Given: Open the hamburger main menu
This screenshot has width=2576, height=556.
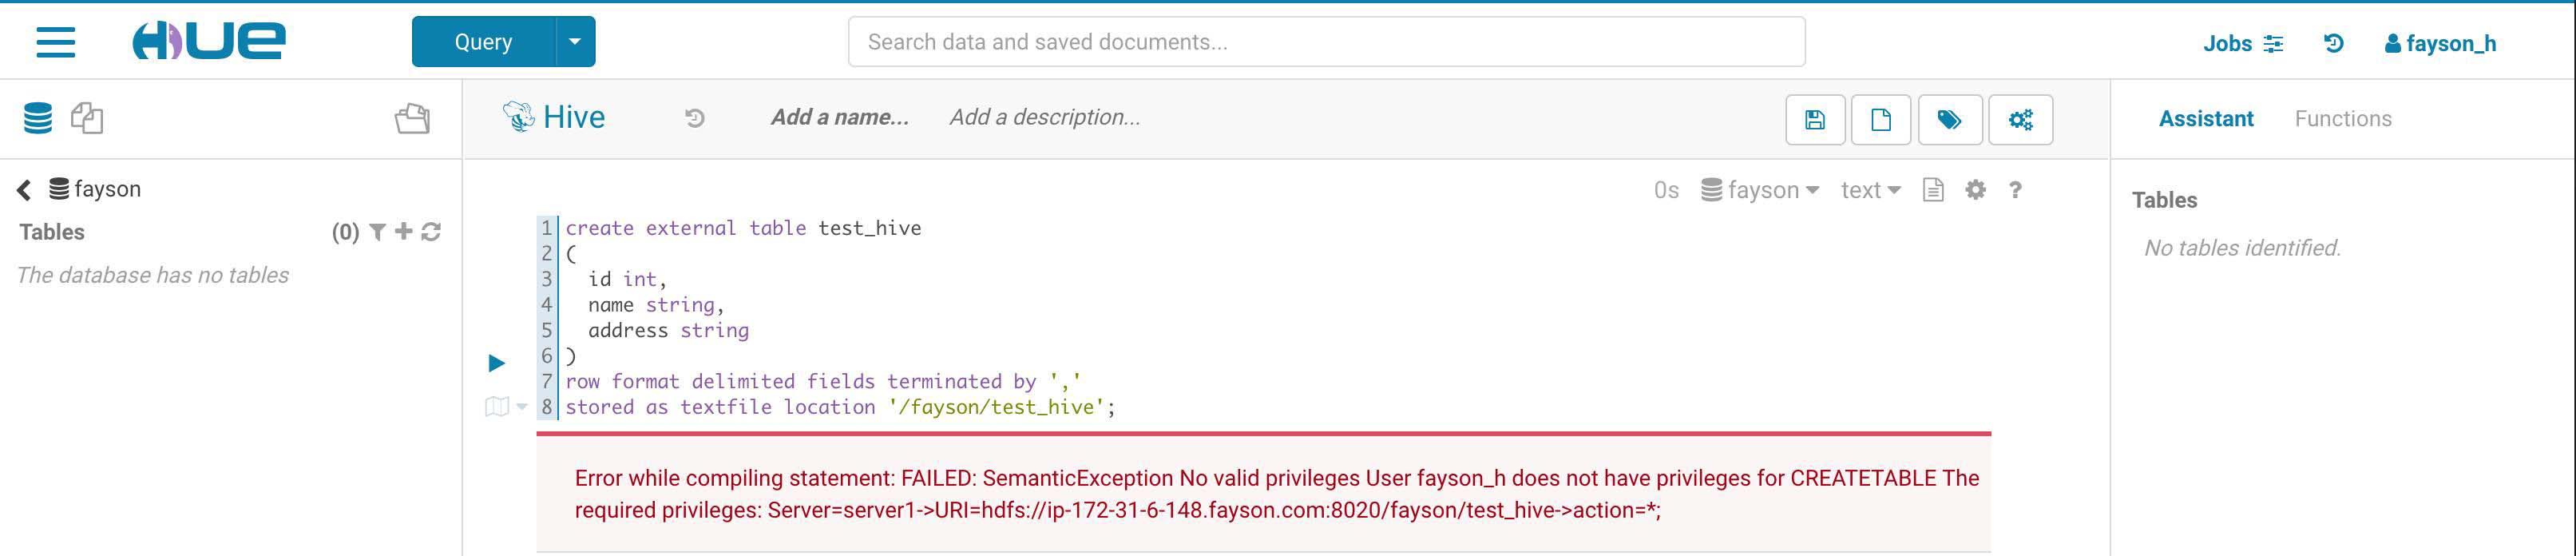Looking at the screenshot, I should [x=56, y=42].
